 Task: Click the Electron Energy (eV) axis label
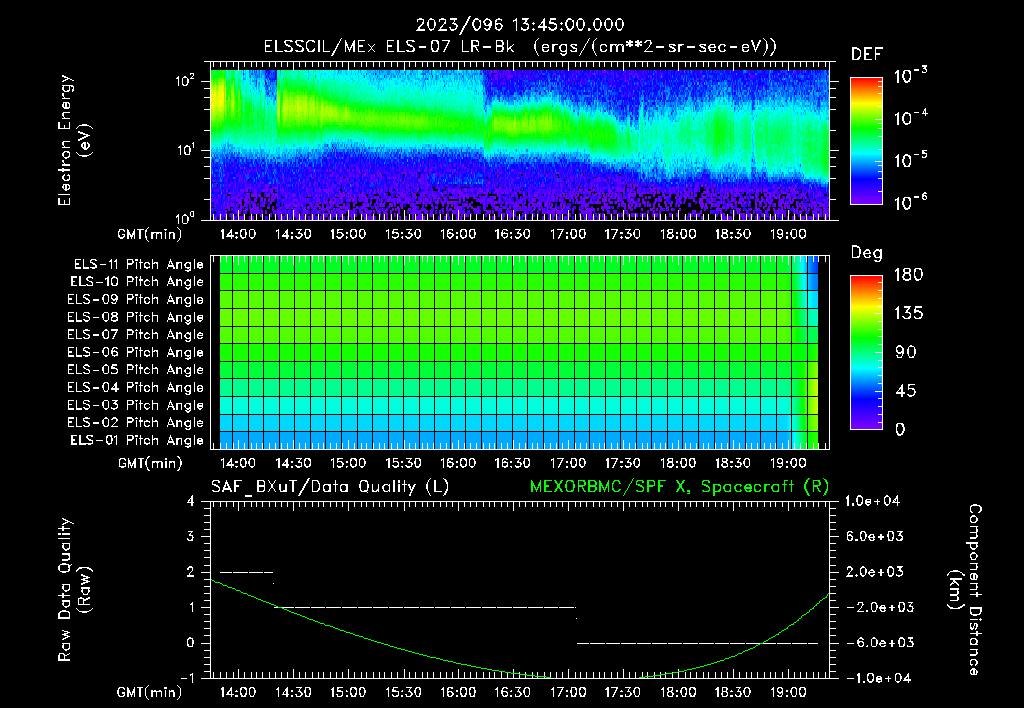click(74, 140)
